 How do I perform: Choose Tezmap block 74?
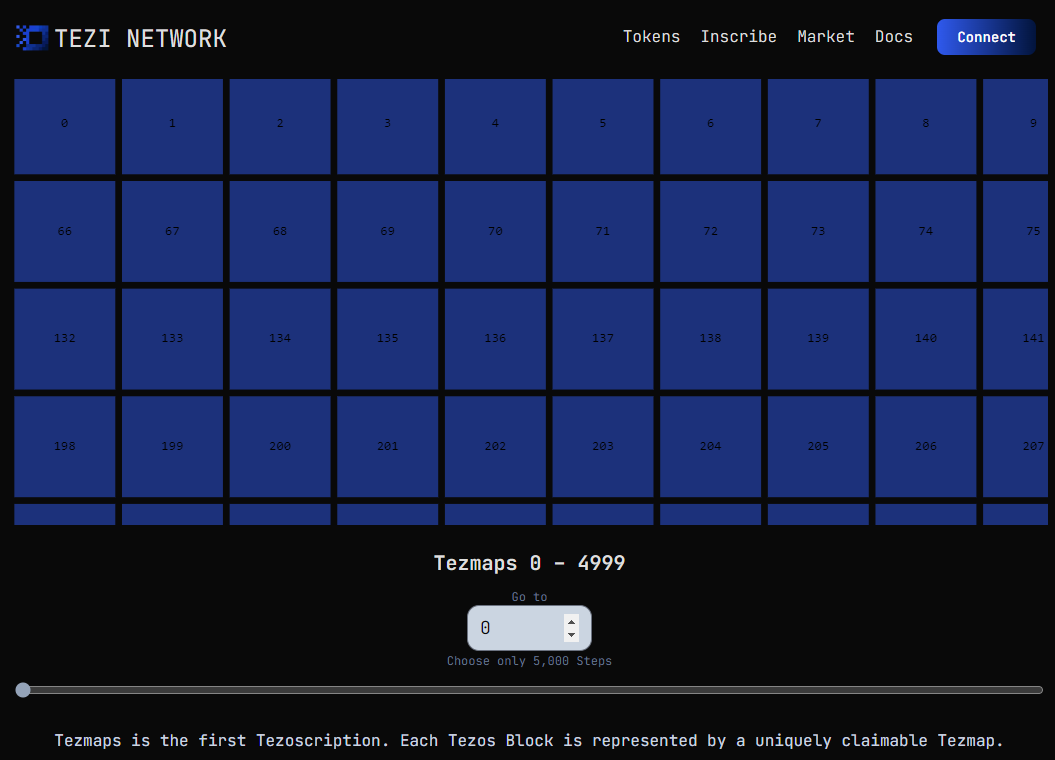click(926, 231)
